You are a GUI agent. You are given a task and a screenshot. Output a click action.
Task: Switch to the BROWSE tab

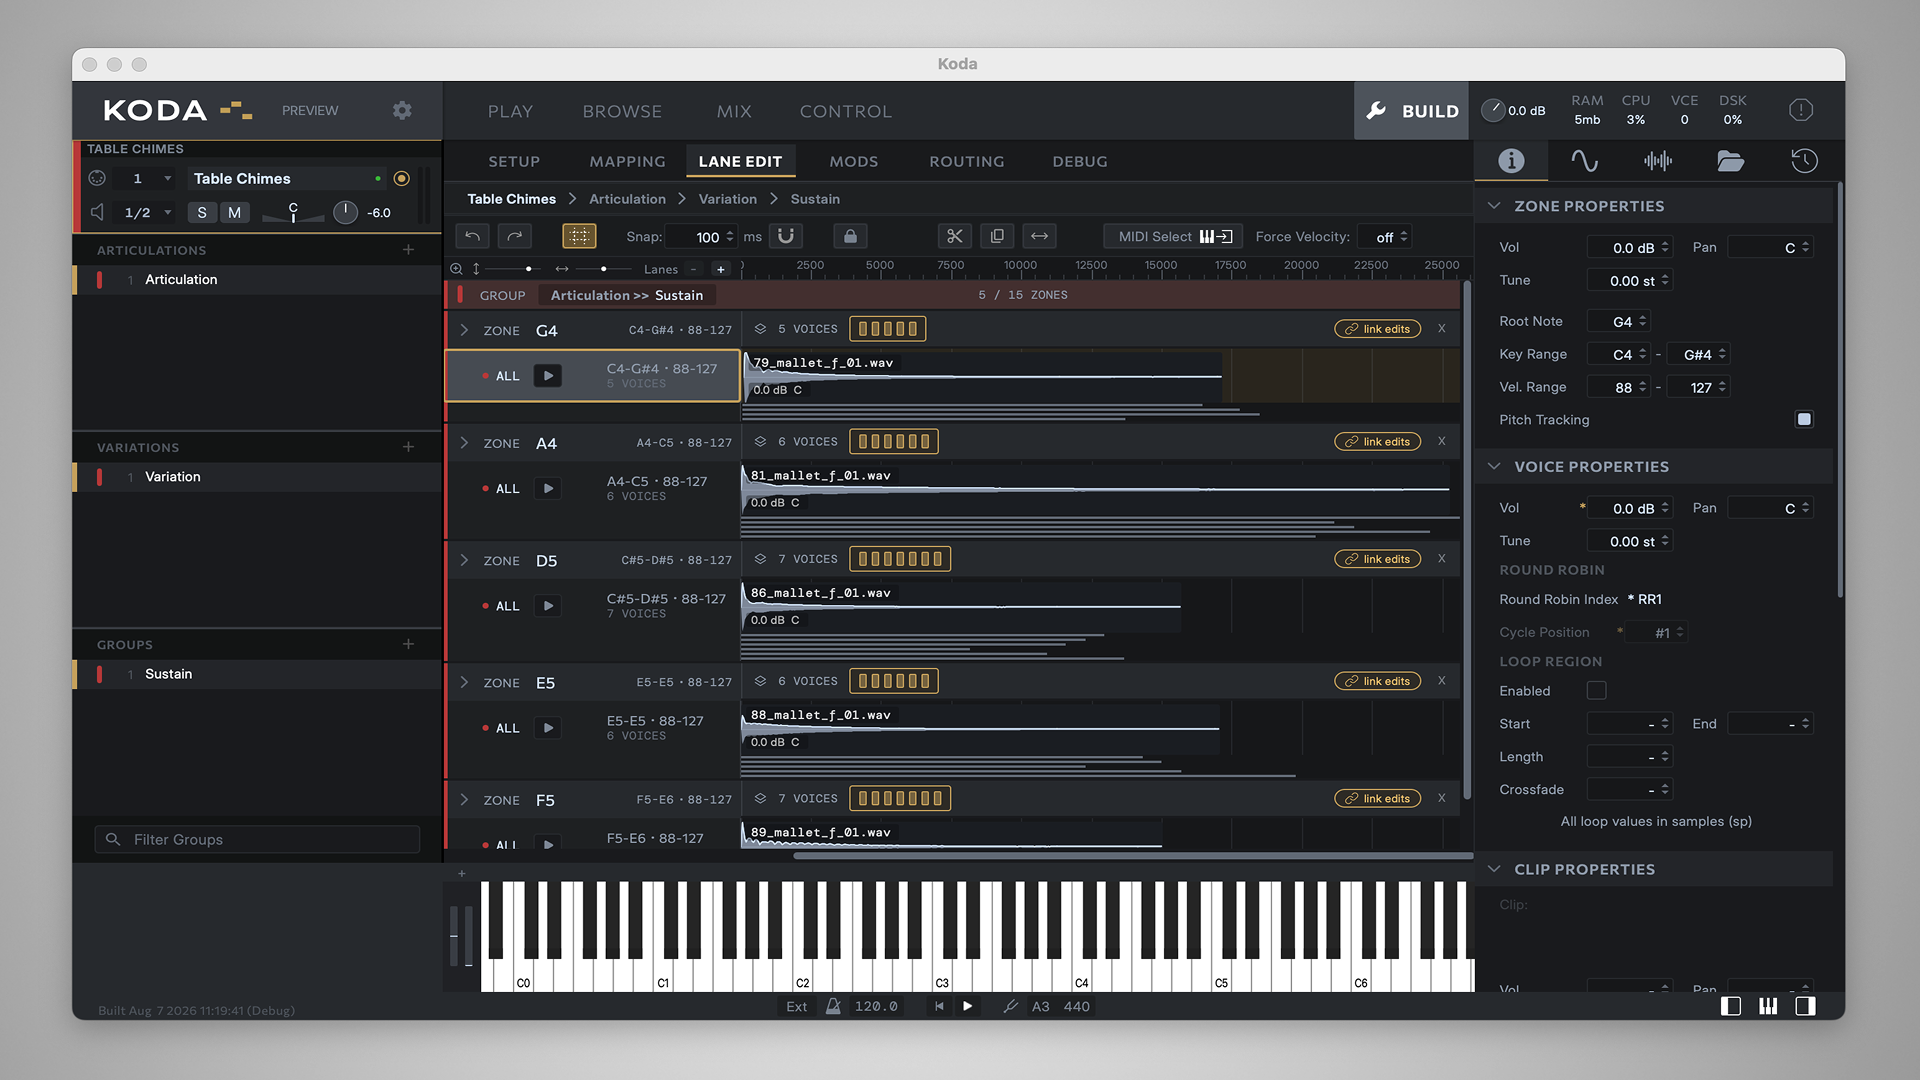click(x=622, y=111)
